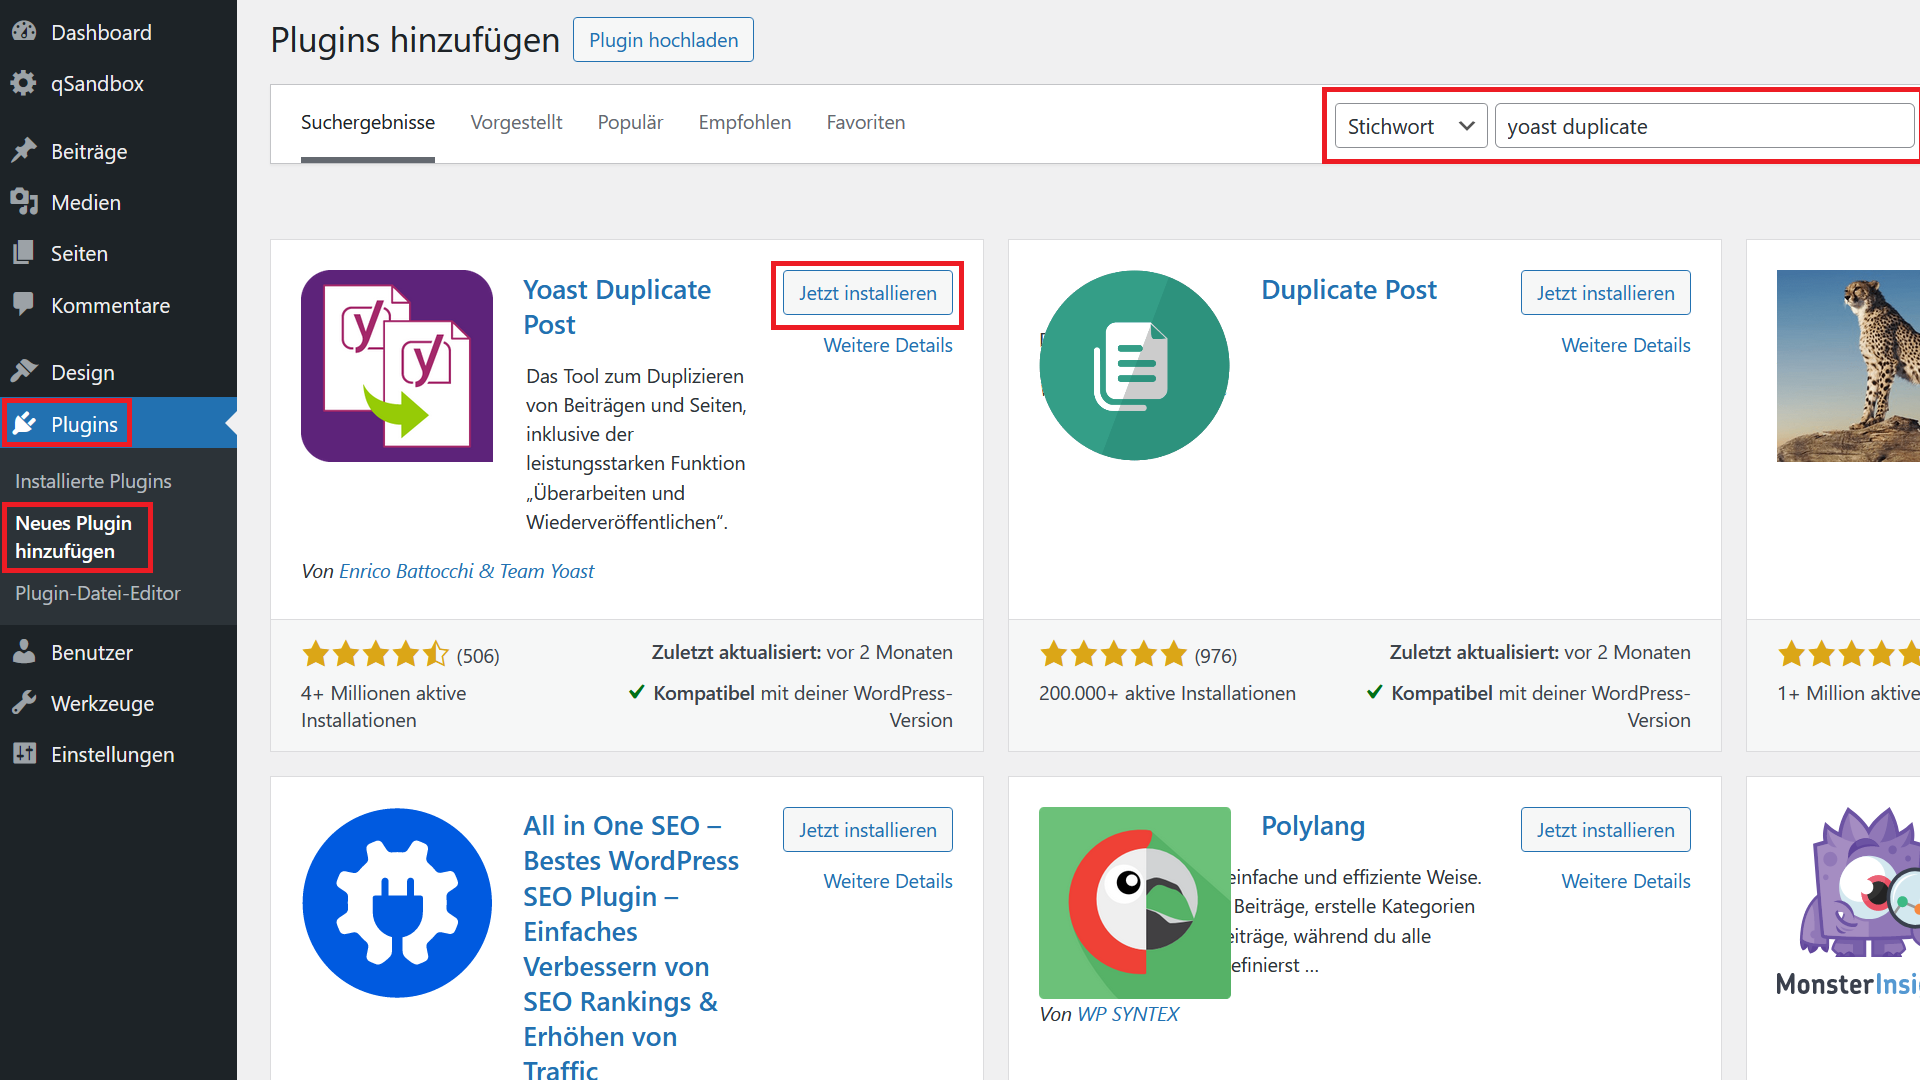The image size is (1920, 1080).
Task: Click the Seiten pages icon
Action: [24, 253]
